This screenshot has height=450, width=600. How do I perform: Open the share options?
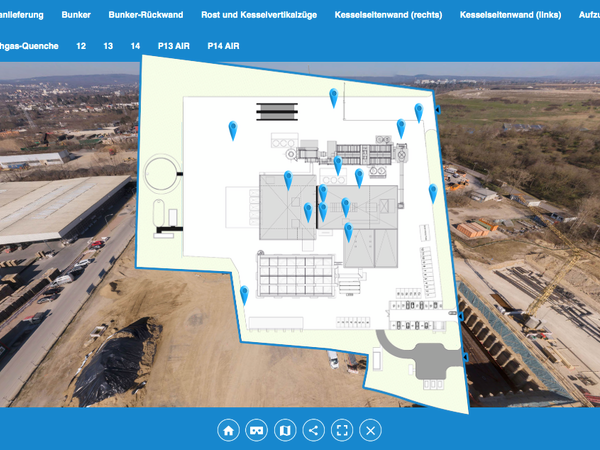coord(314,430)
